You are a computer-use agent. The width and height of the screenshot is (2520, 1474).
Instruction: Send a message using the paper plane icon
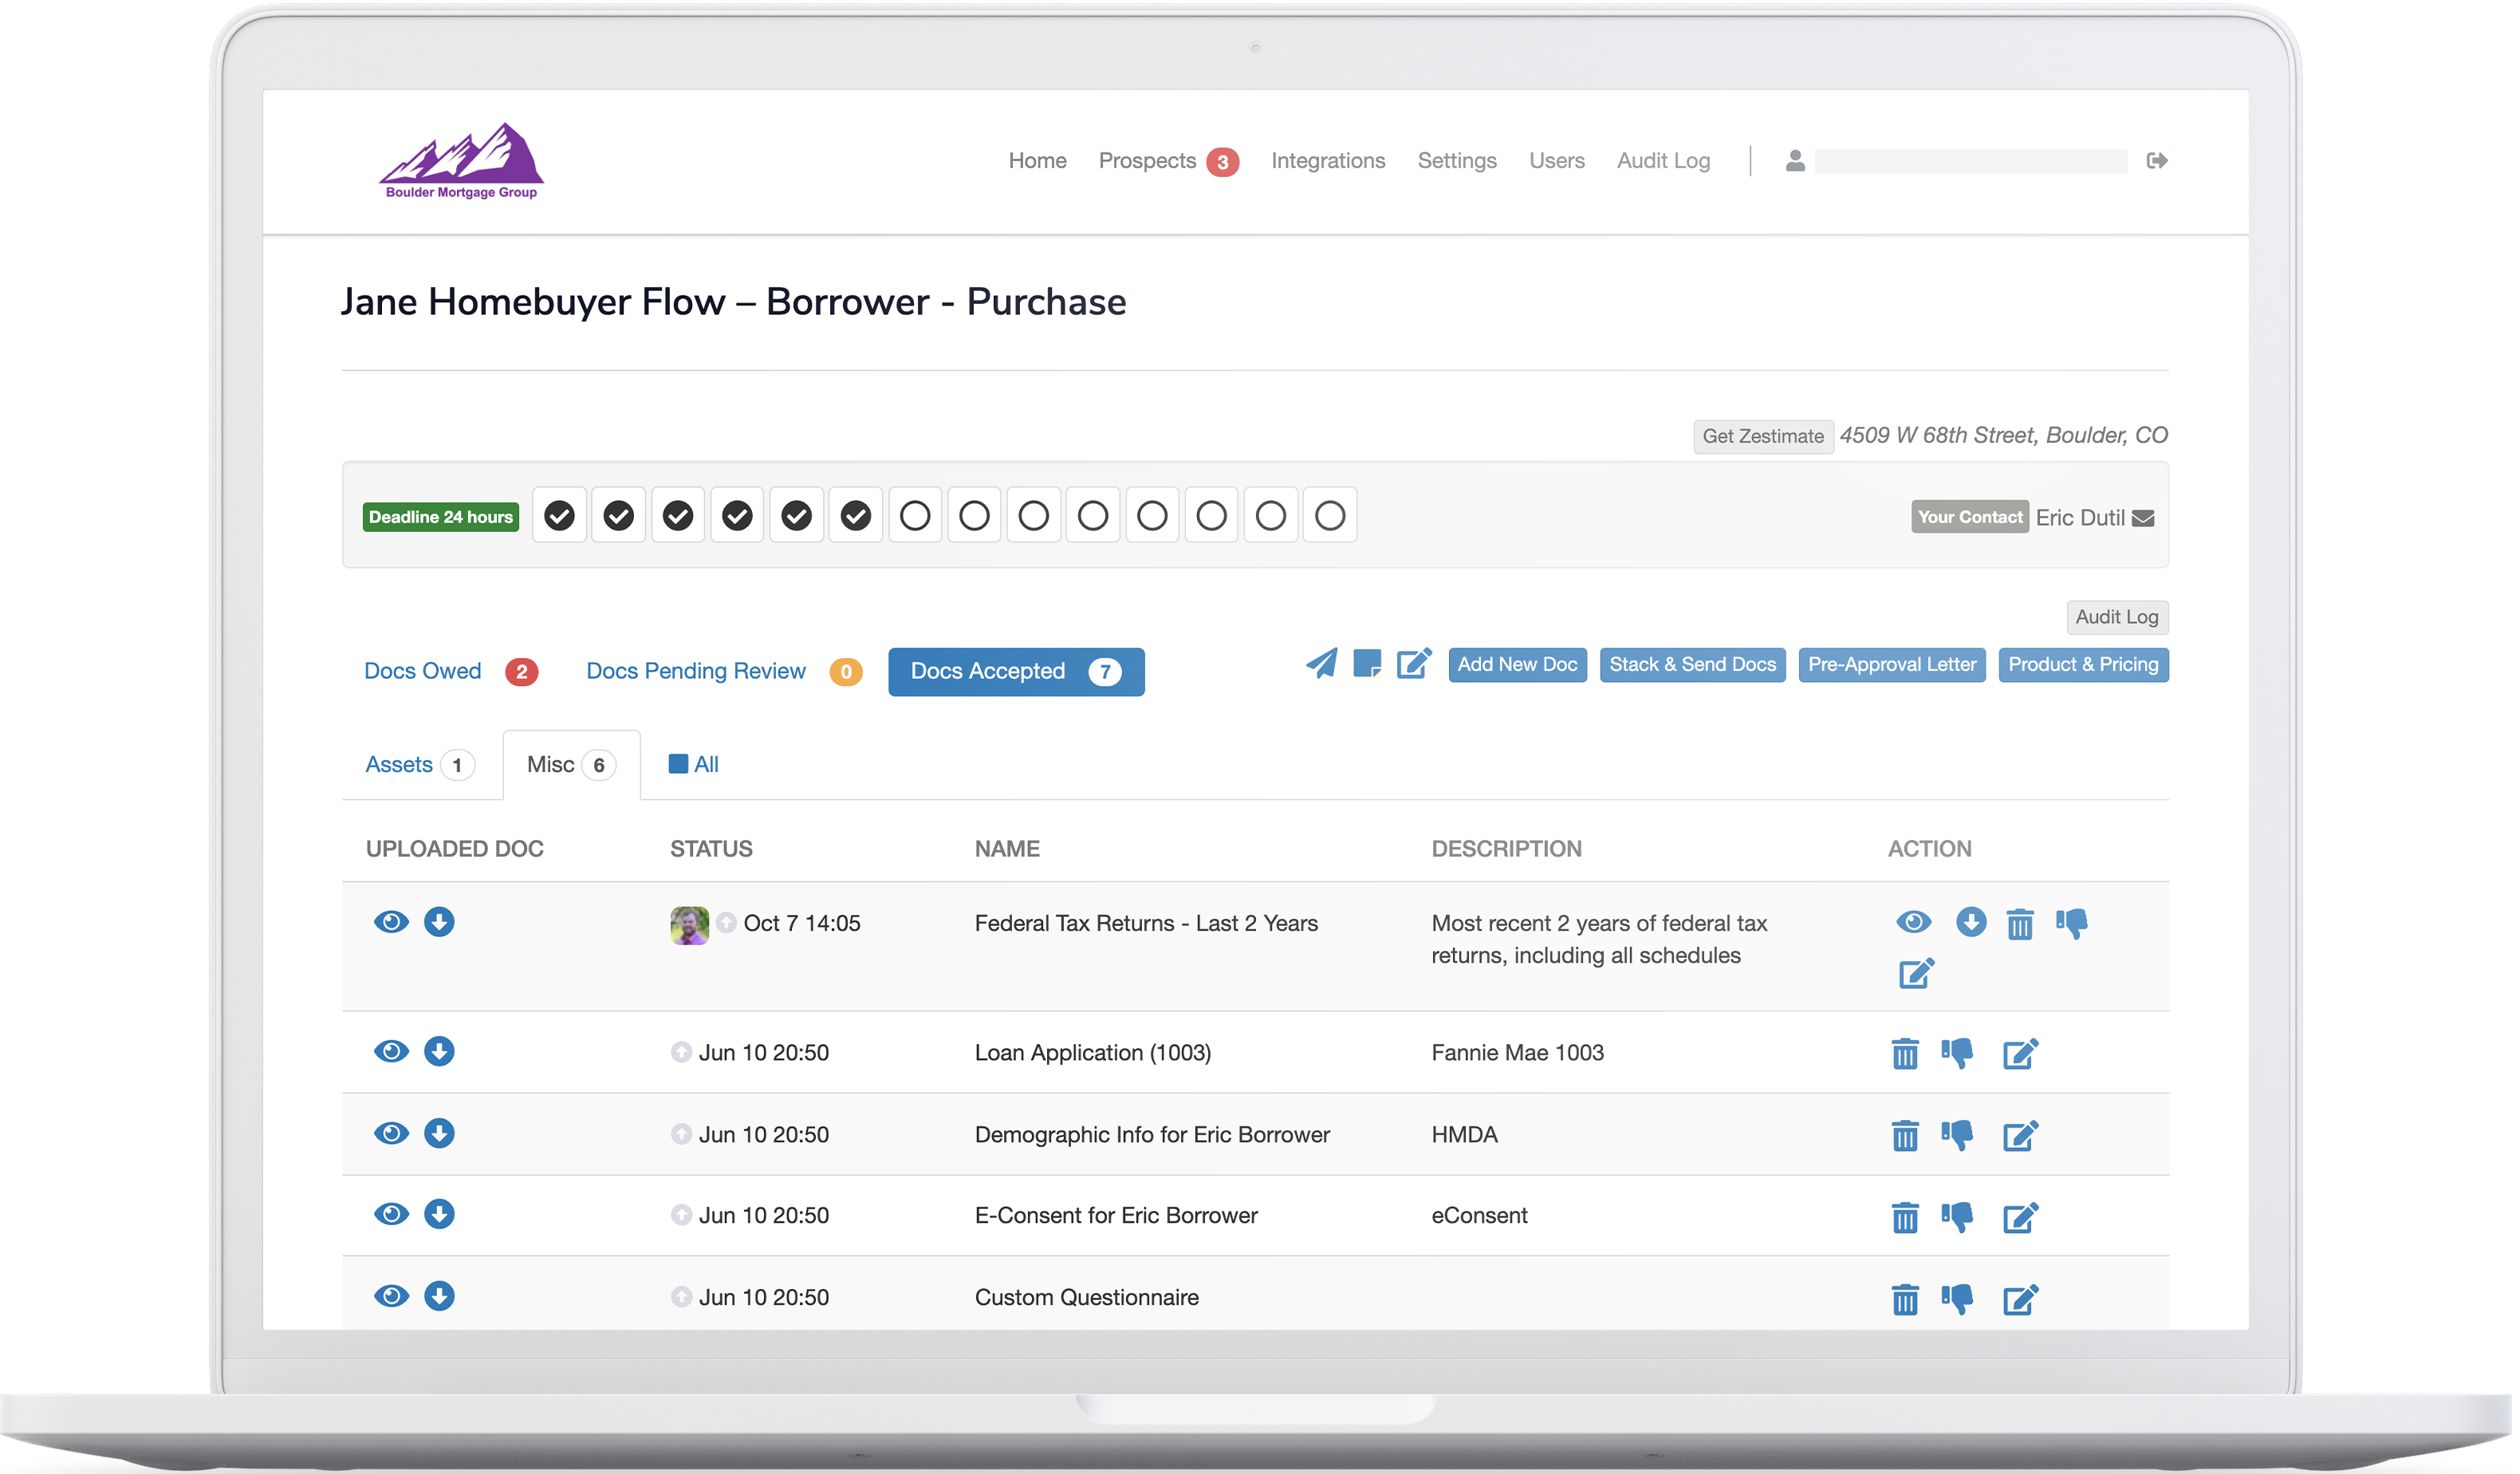(1322, 663)
